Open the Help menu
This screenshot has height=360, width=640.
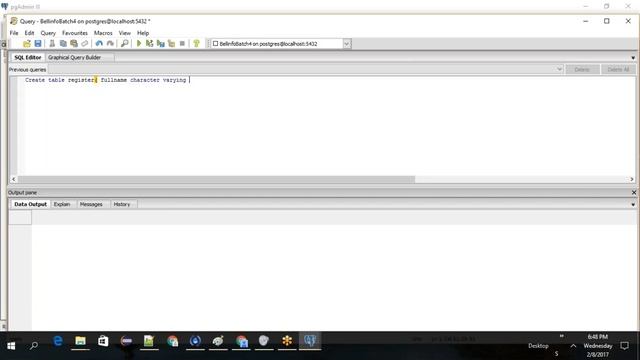click(143, 33)
